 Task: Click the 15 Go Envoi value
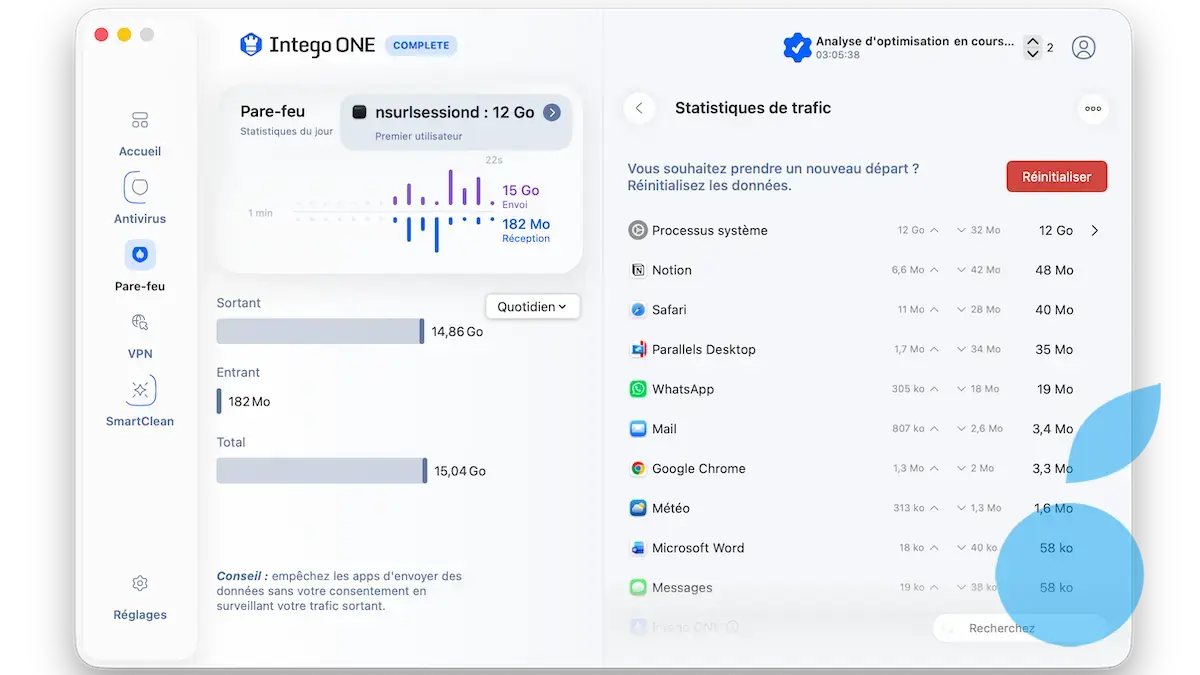point(521,190)
